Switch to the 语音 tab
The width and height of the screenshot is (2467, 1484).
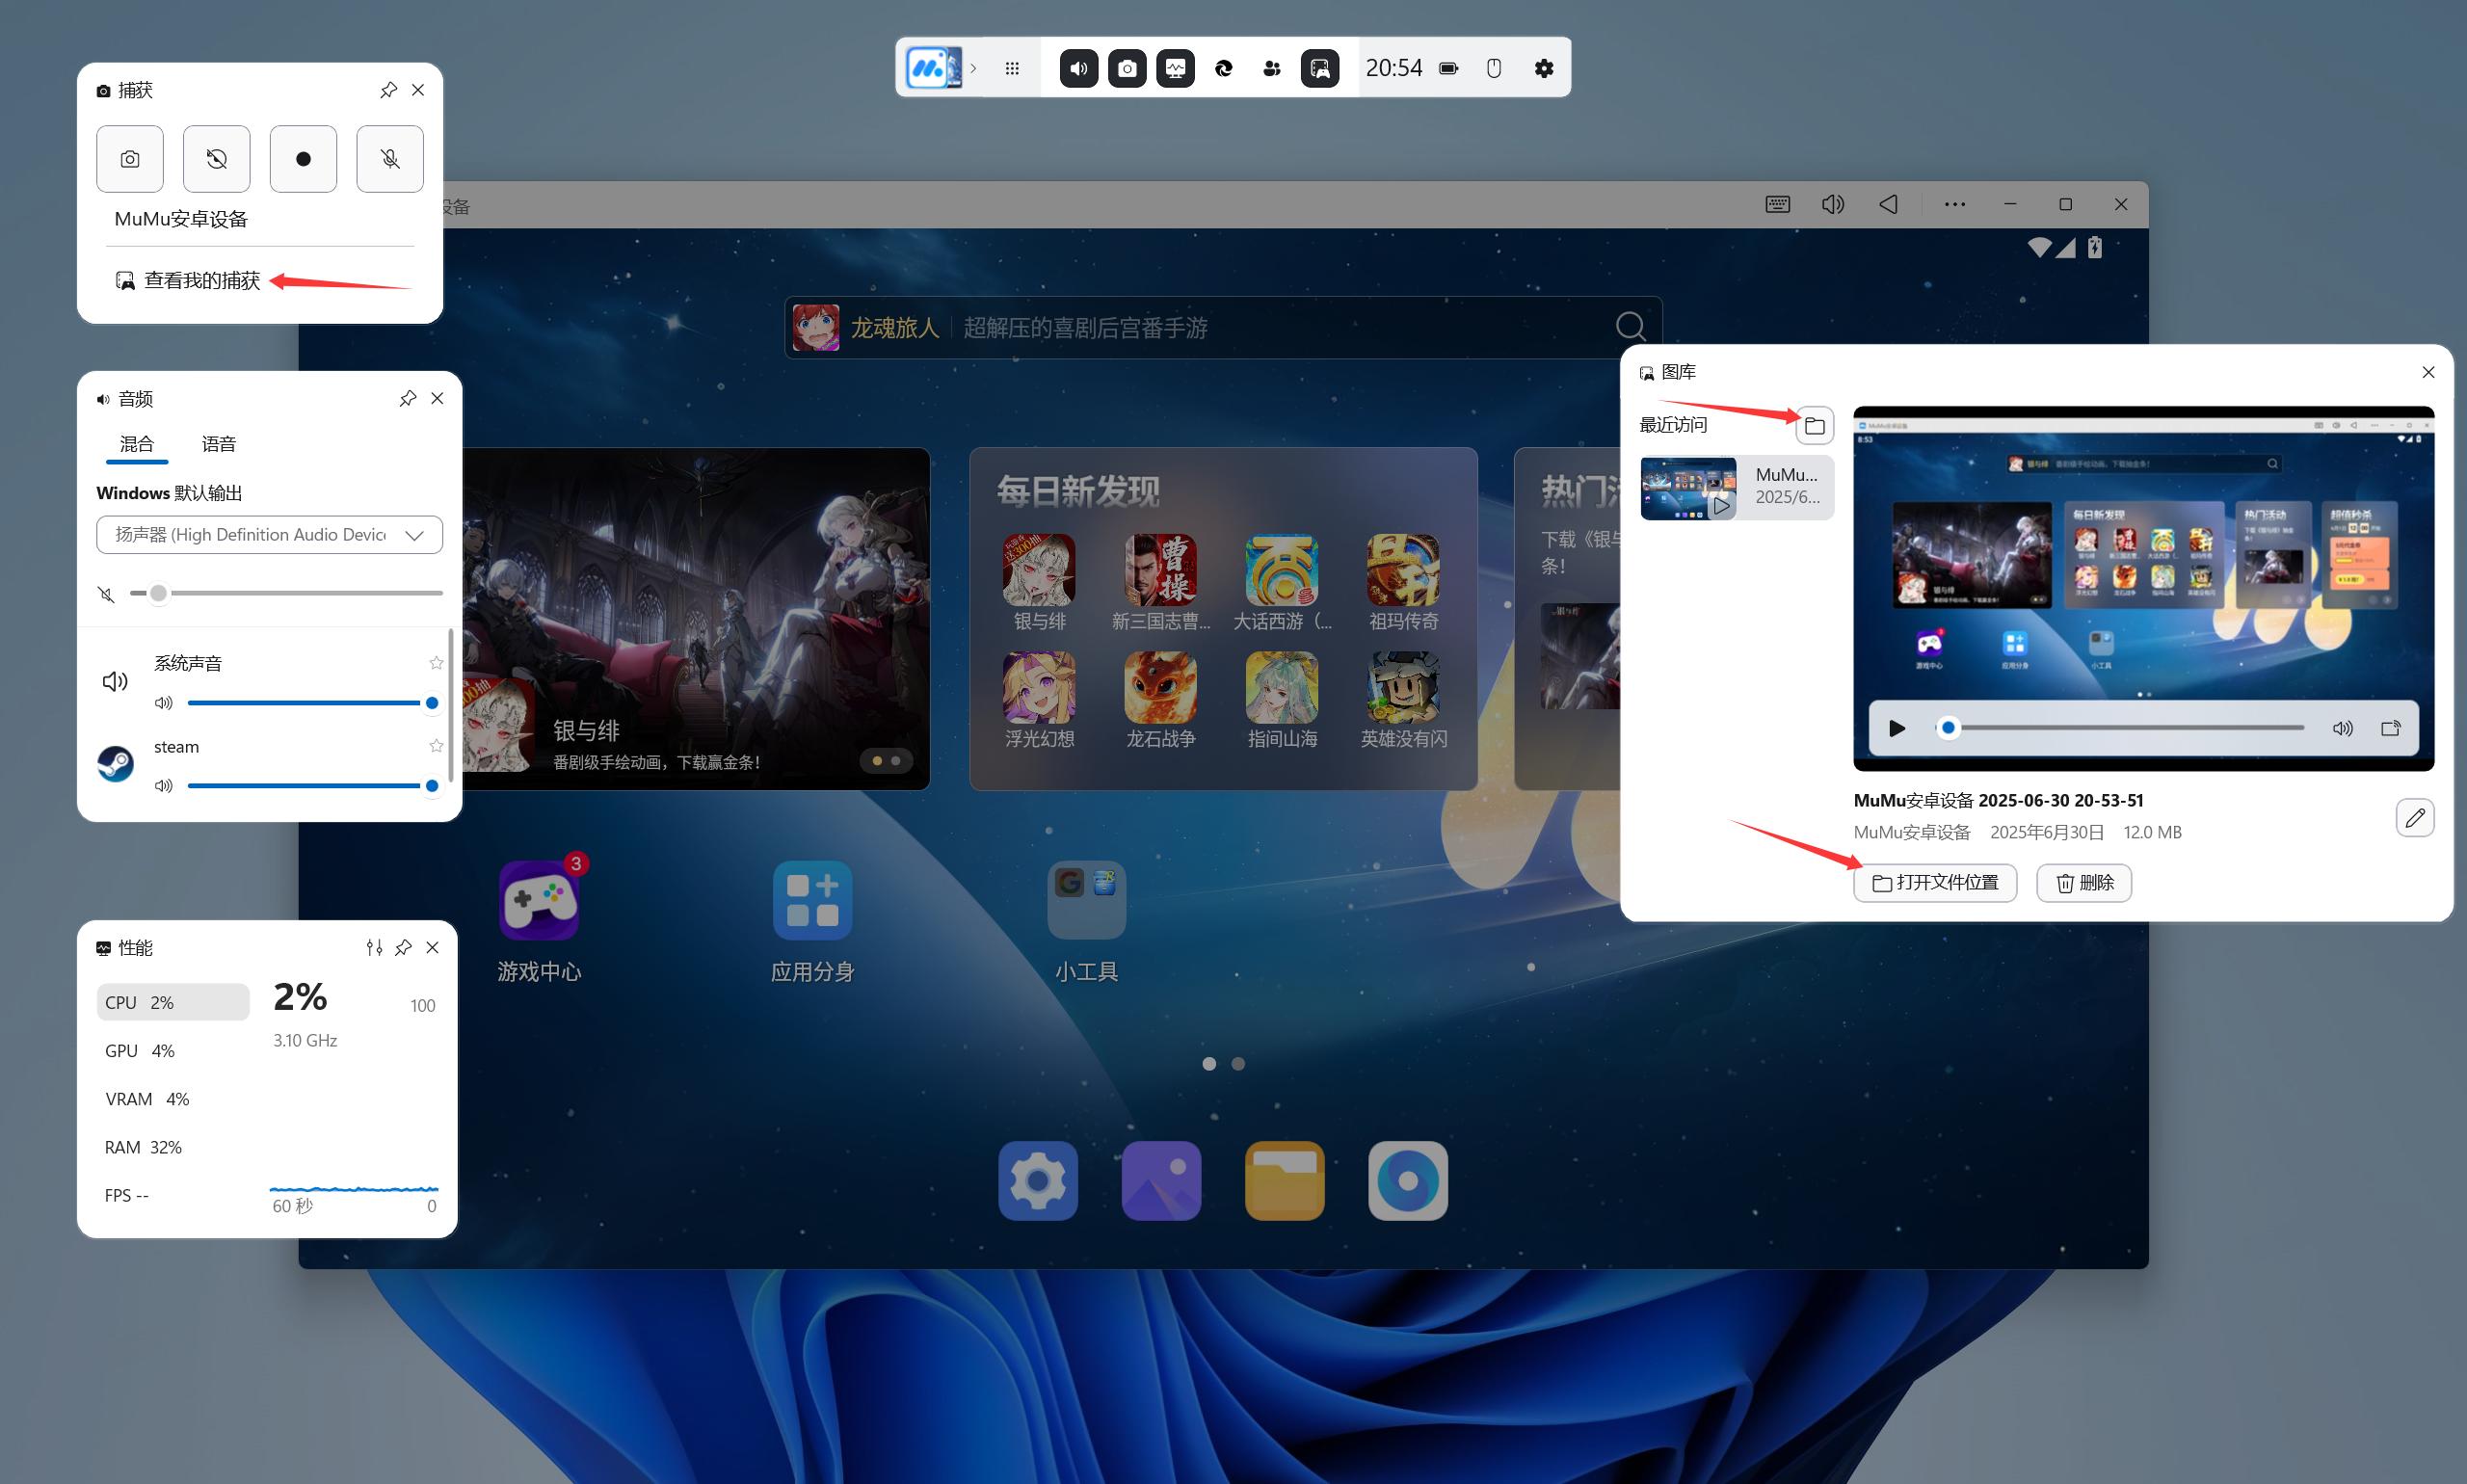pyautogui.click(x=218, y=444)
